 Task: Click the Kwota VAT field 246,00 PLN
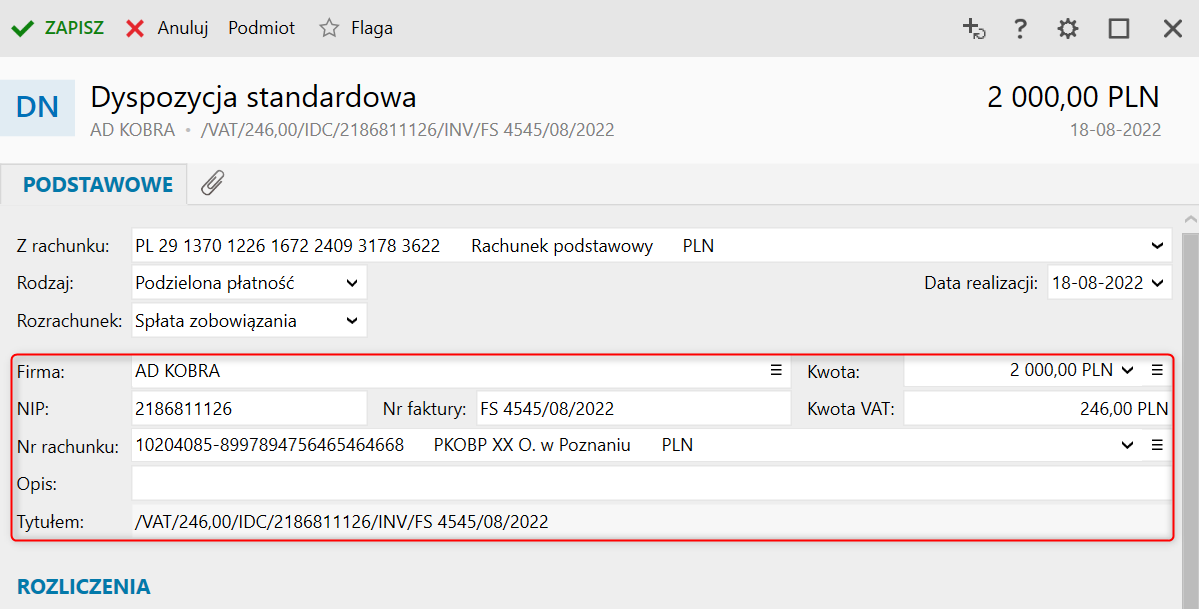click(1038, 409)
